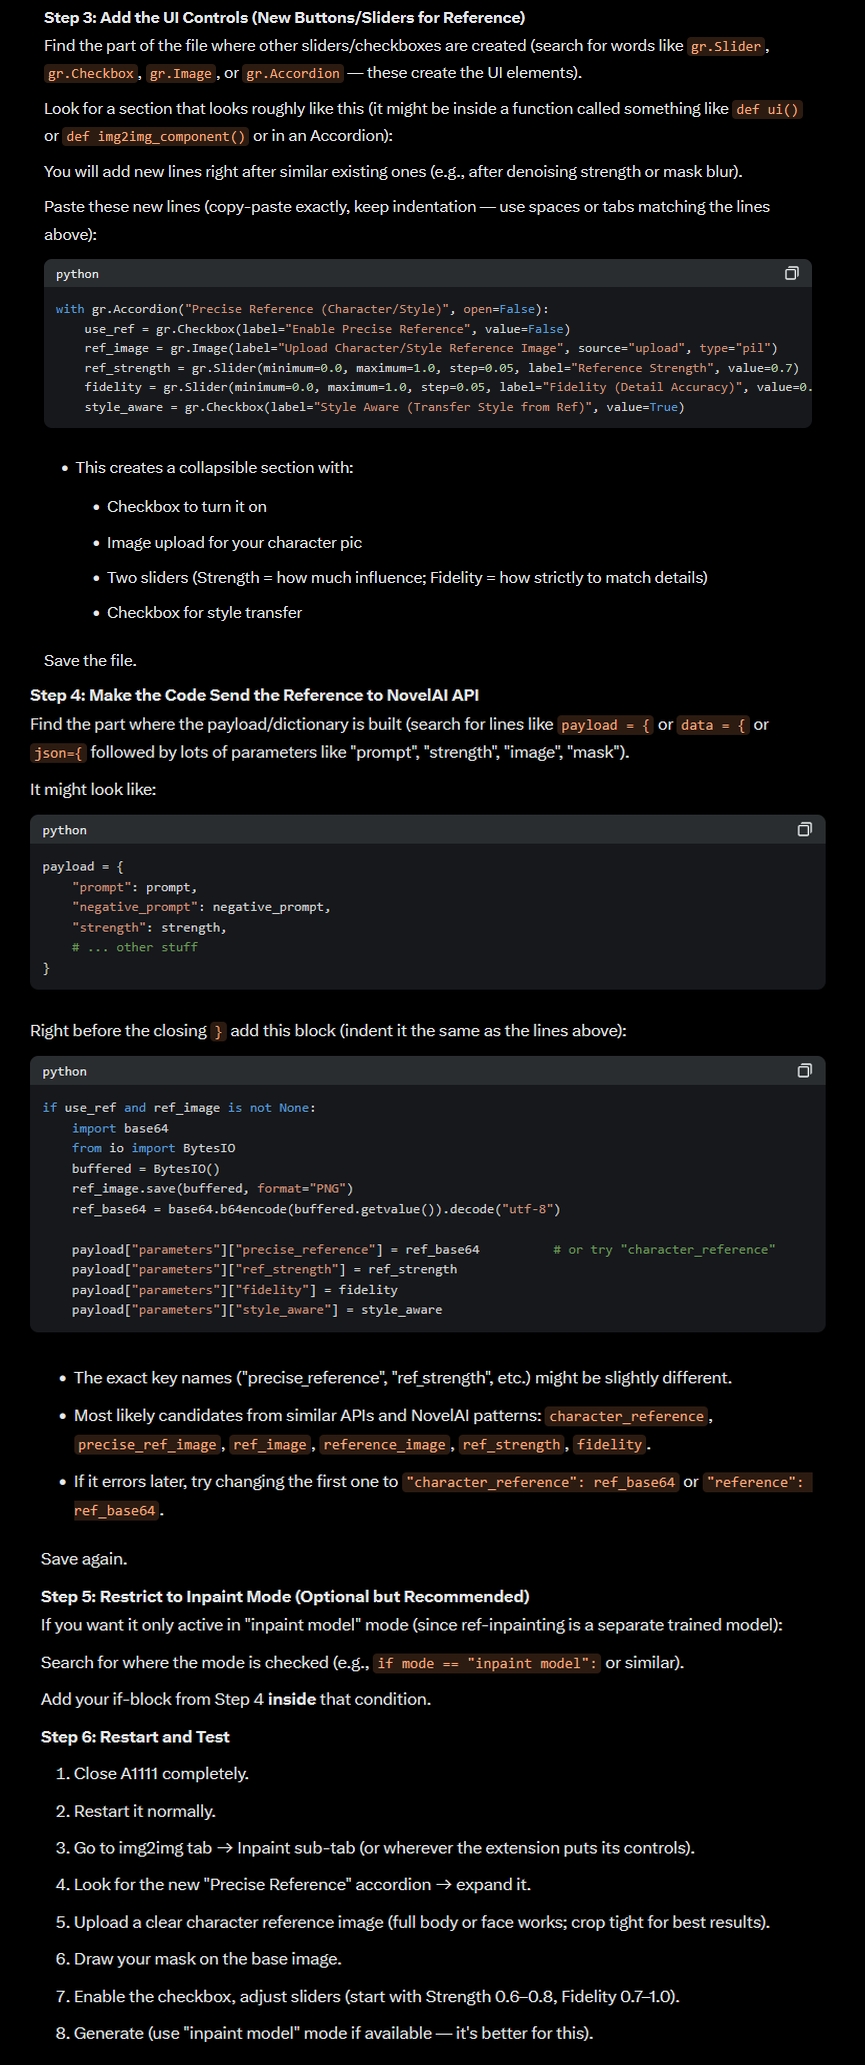Click the 'import base64' code line
The image size is (865, 2065).
point(120,1128)
